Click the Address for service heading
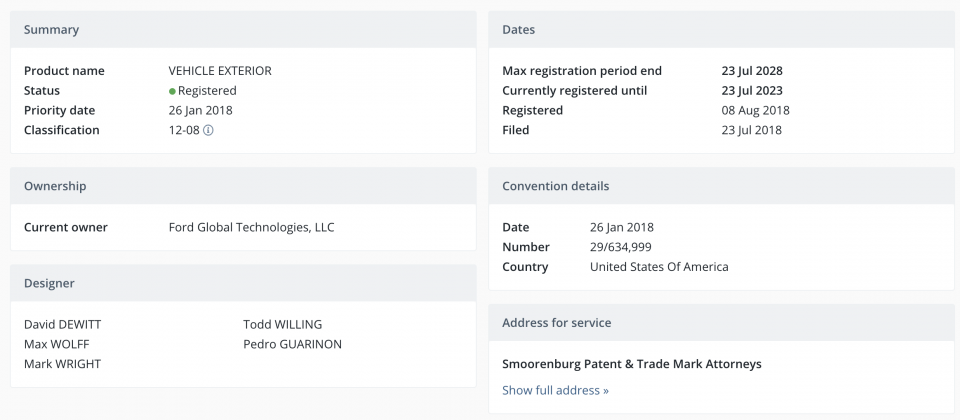Viewport: 960px width, 420px height. tap(557, 322)
